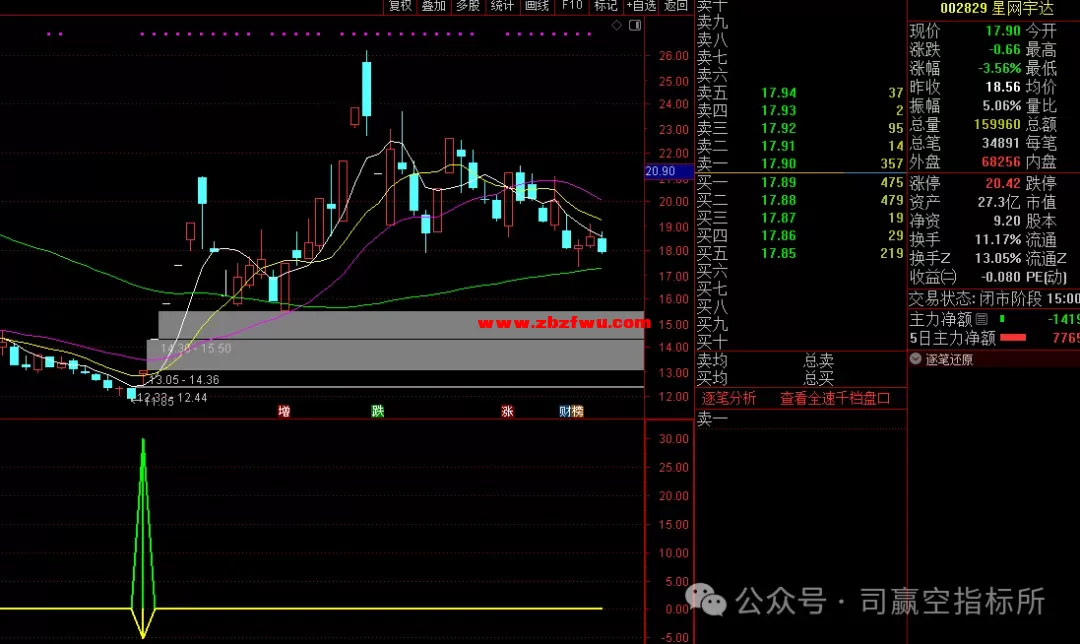This screenshot has height=644, width=1080.
Task: Select the 画线 drawing tool item
Action: (x=537, y=6)
